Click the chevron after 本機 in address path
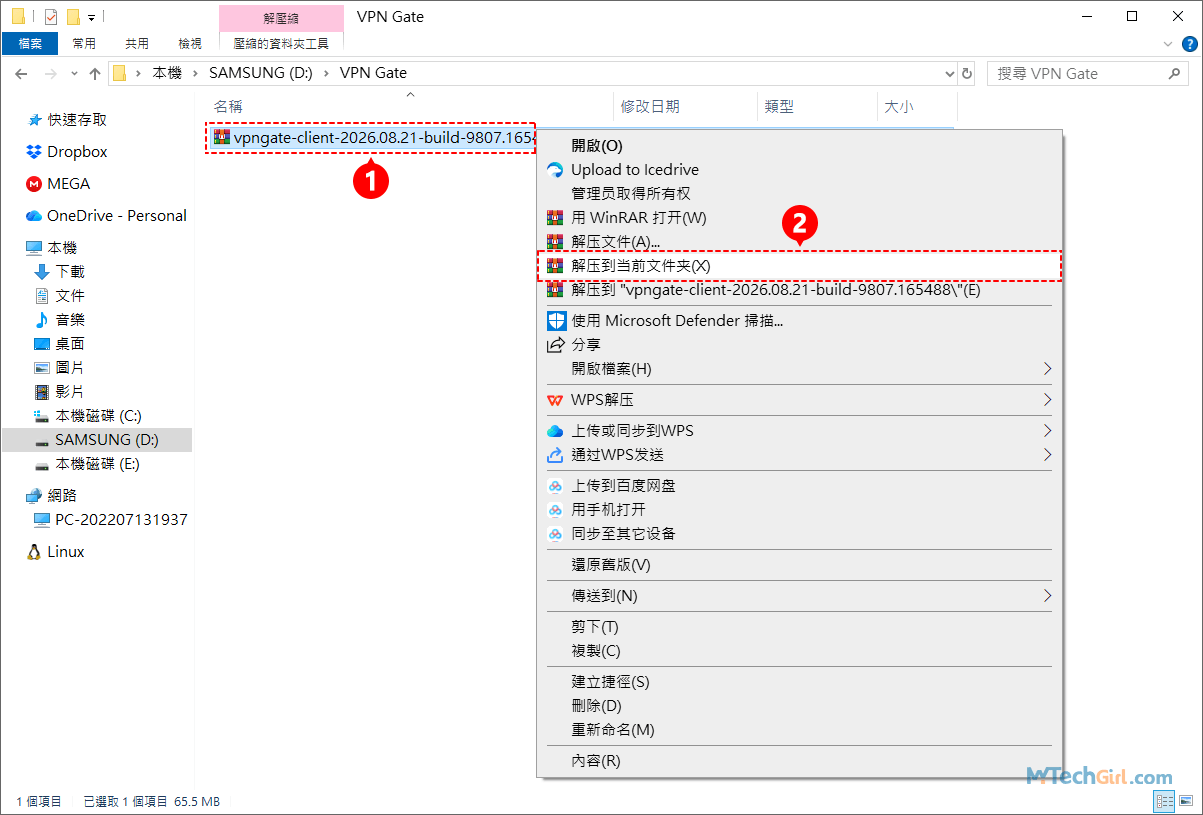Screen dimensions: 1203x815 pos(197,73)
